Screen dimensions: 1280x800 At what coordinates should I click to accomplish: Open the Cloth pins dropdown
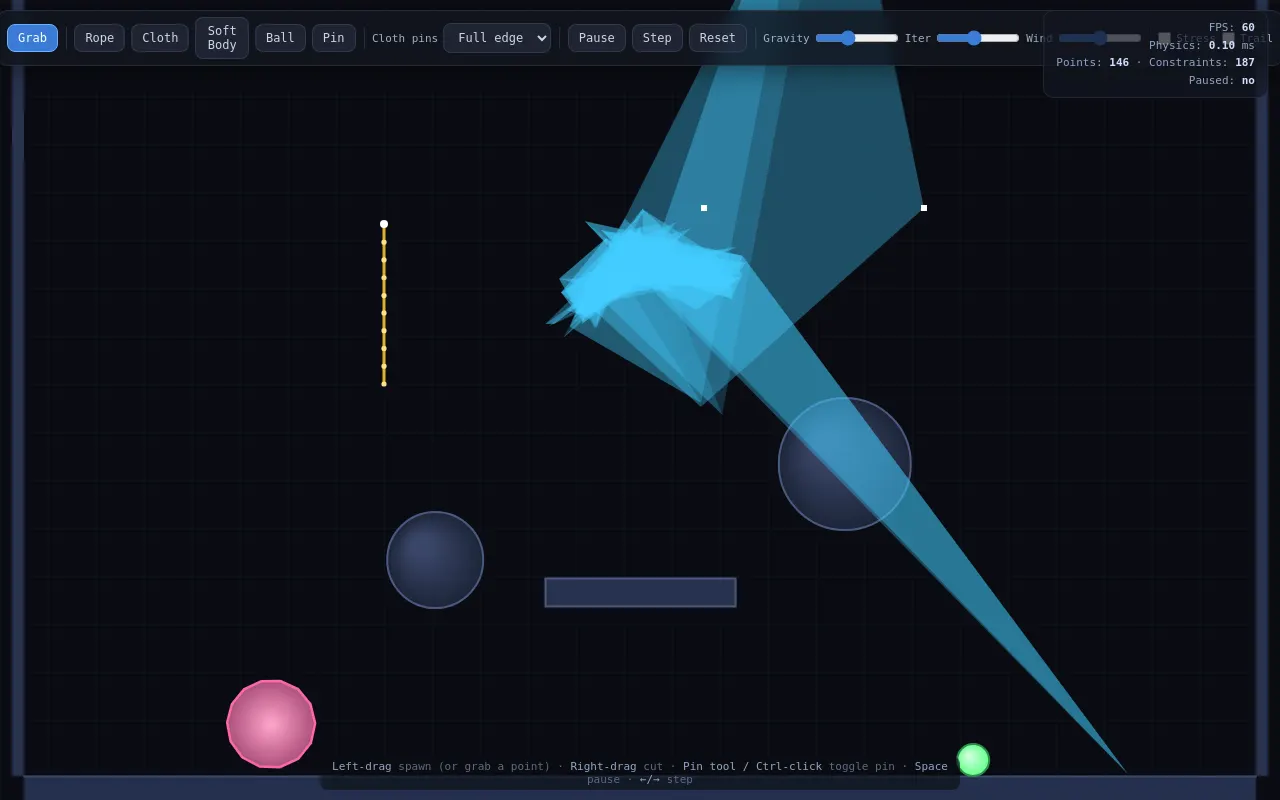tap(497, 38)
